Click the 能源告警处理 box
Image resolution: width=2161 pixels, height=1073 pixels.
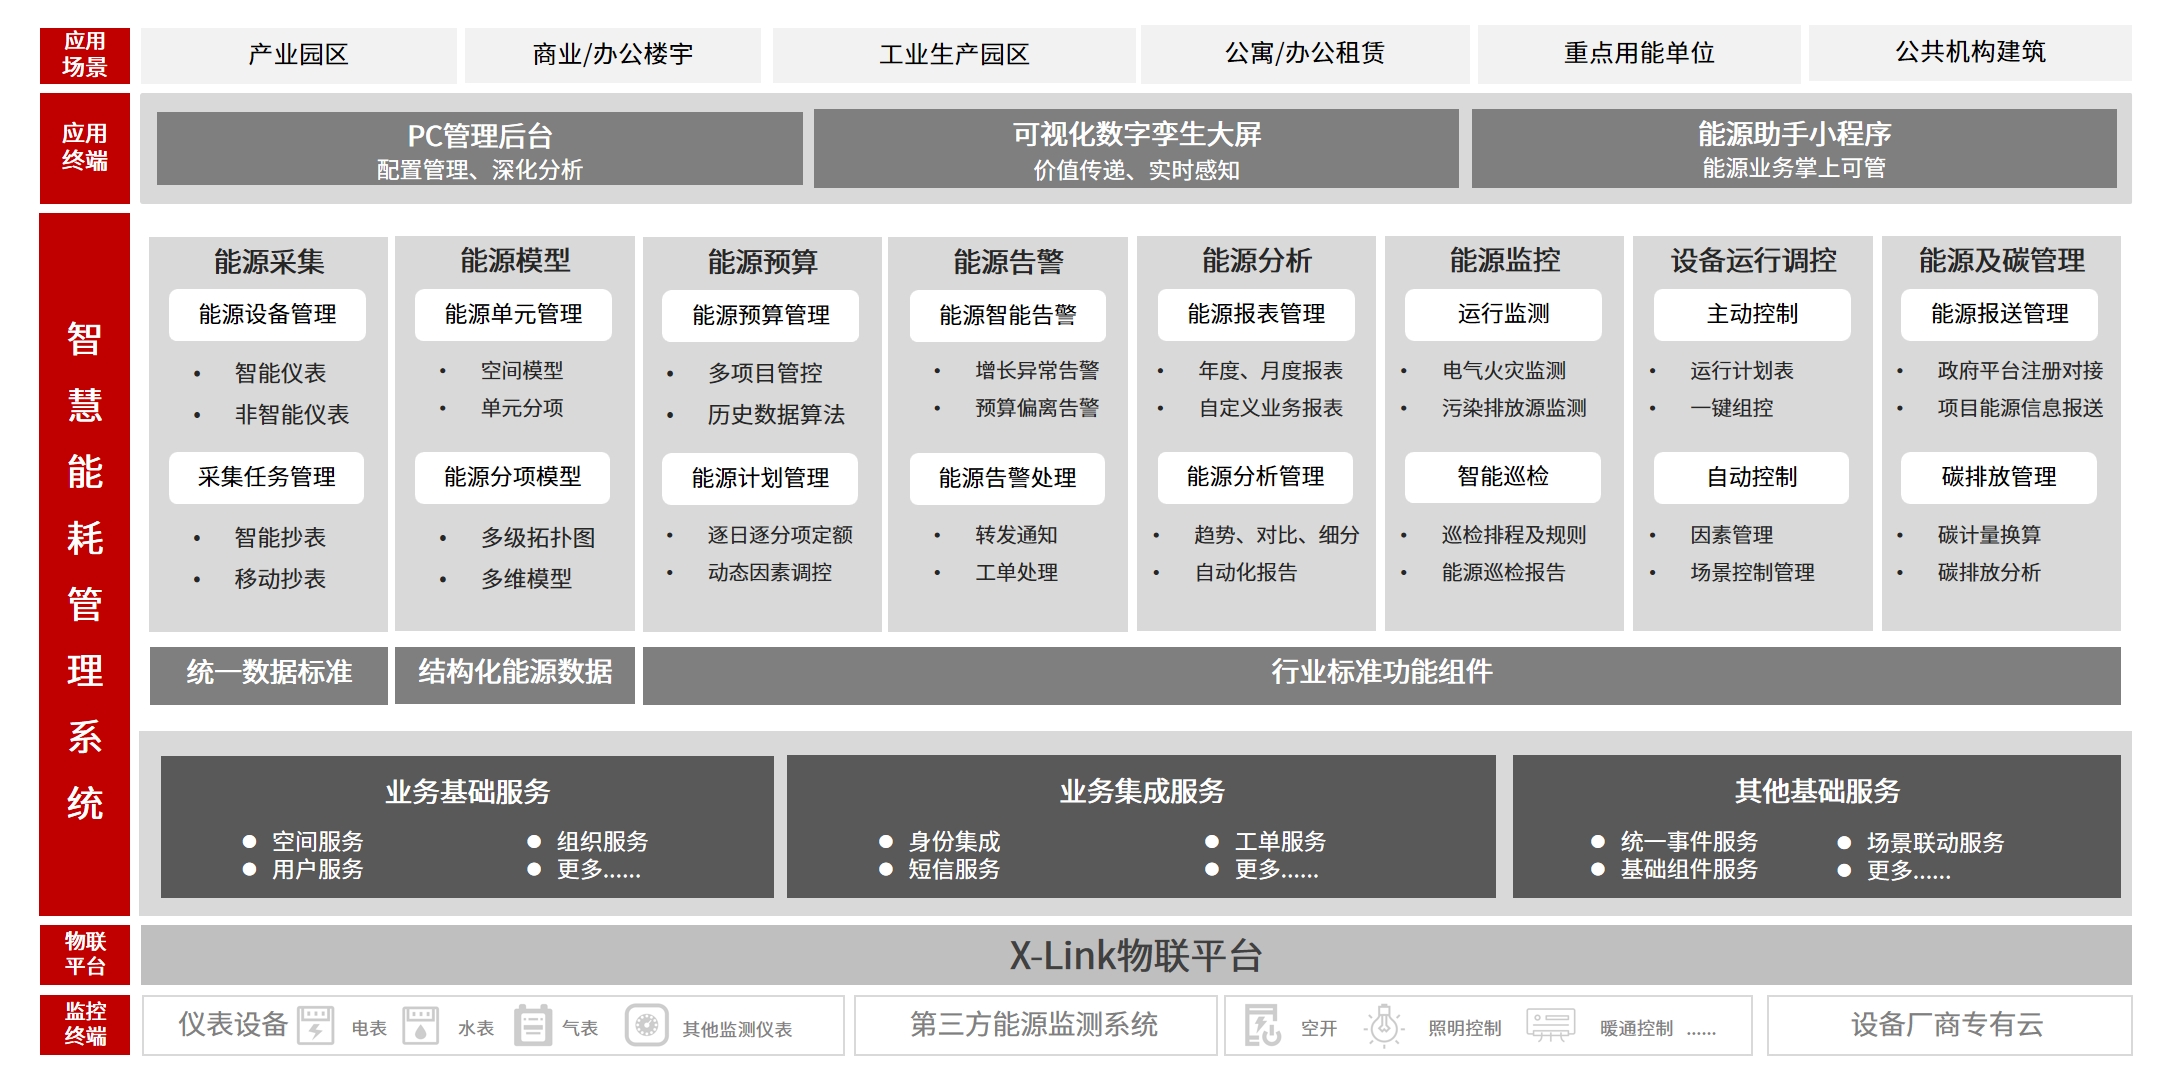(1008, 479)
